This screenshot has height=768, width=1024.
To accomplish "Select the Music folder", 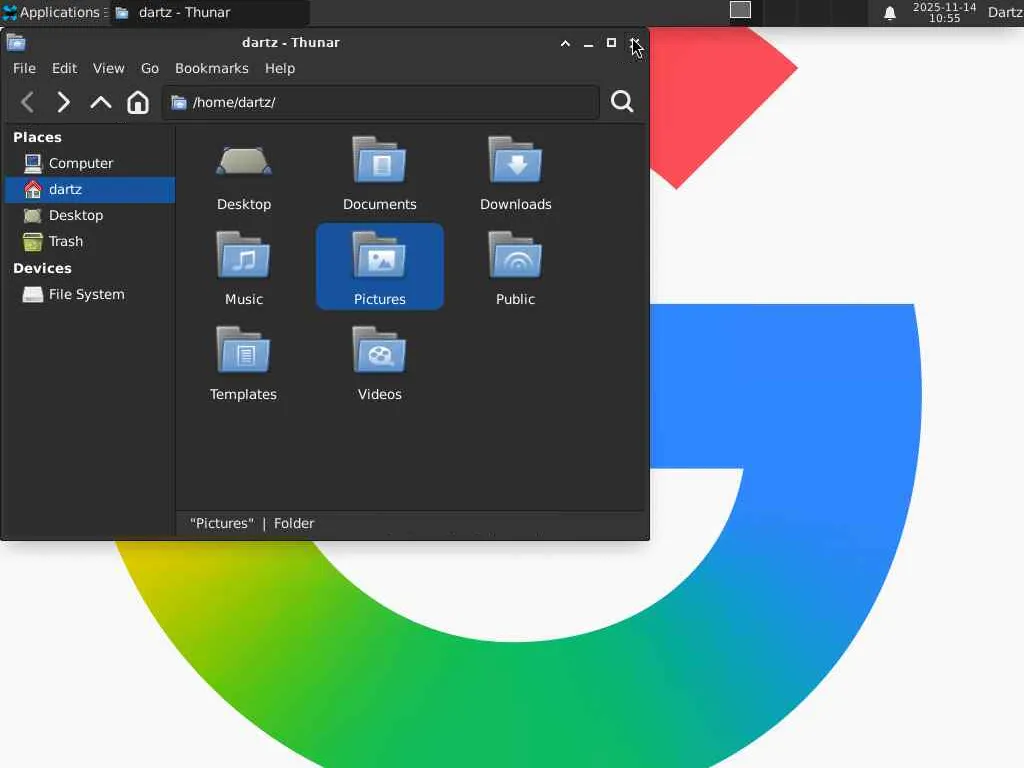I will point(244,268).
